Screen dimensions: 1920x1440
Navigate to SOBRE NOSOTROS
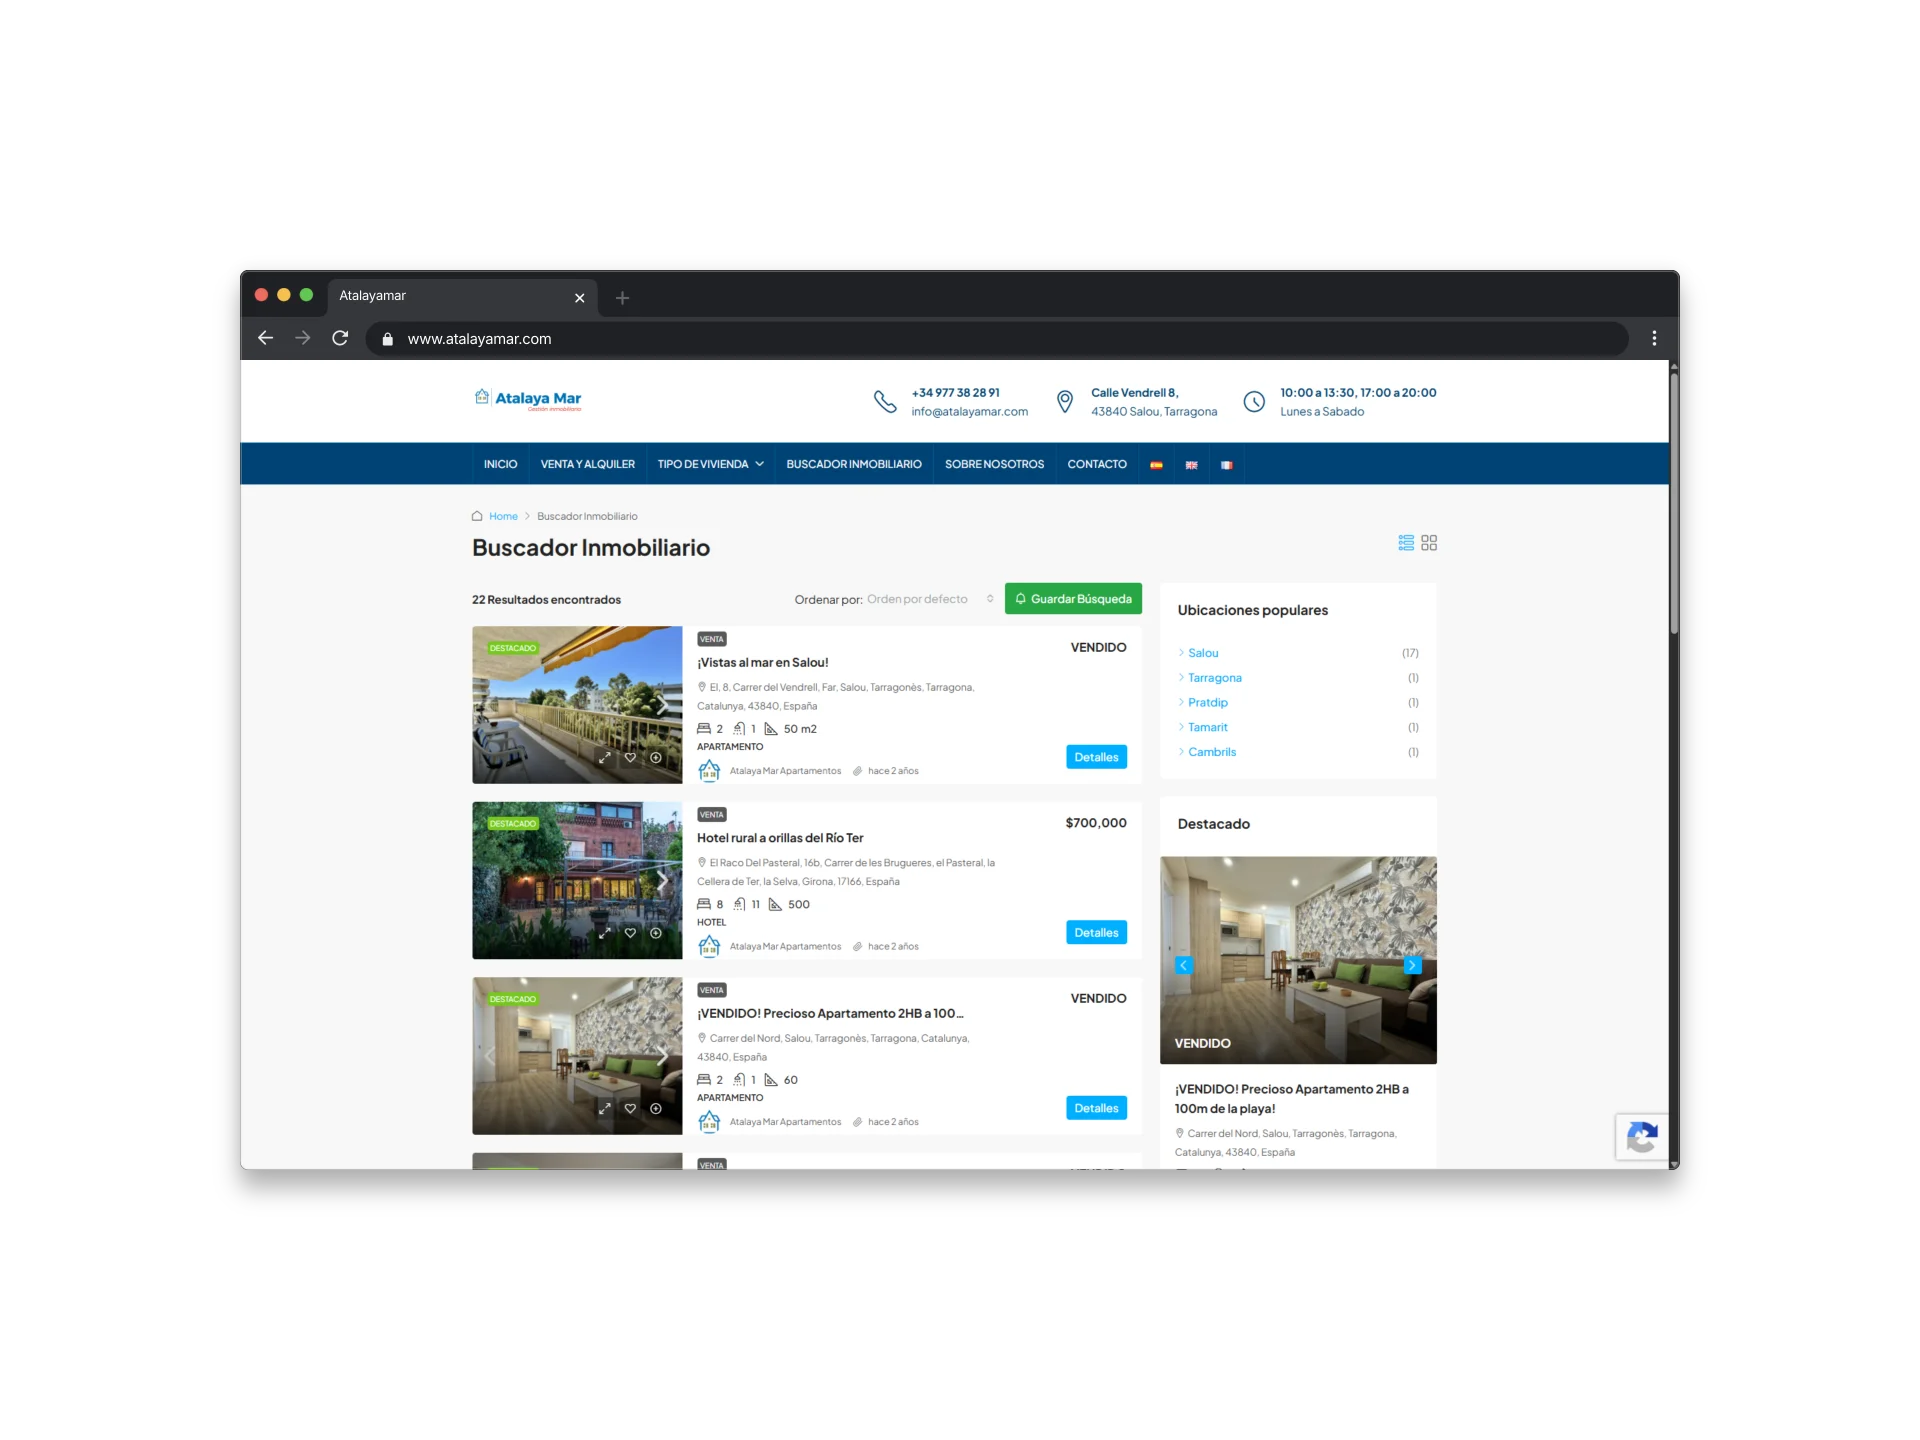pos(994,464)
